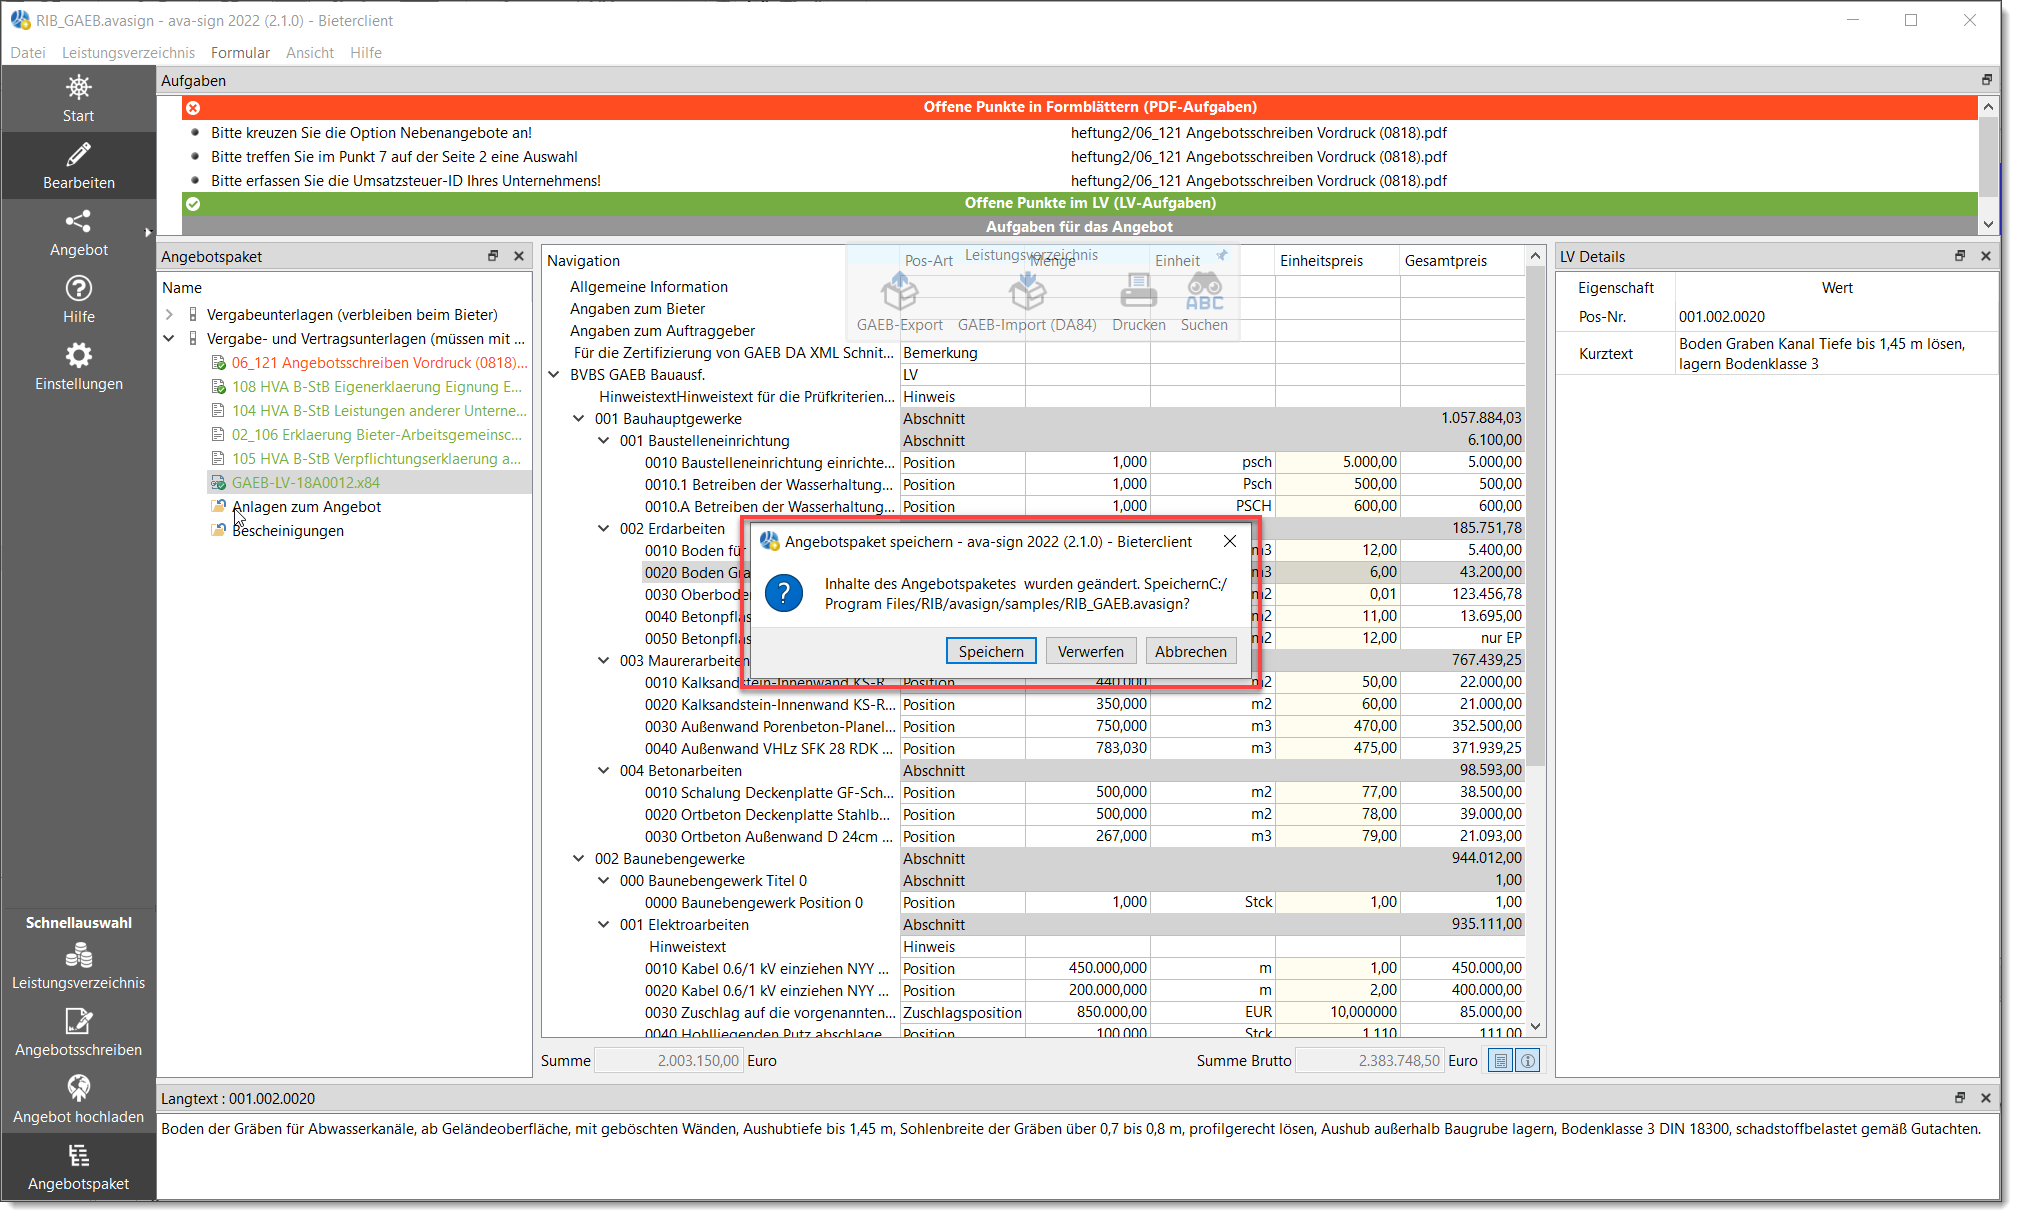The width and height of the screenshot is (2017, 1217).
Task: Click Verwerfen in the dialog
Action: (x=1091, y=651)
